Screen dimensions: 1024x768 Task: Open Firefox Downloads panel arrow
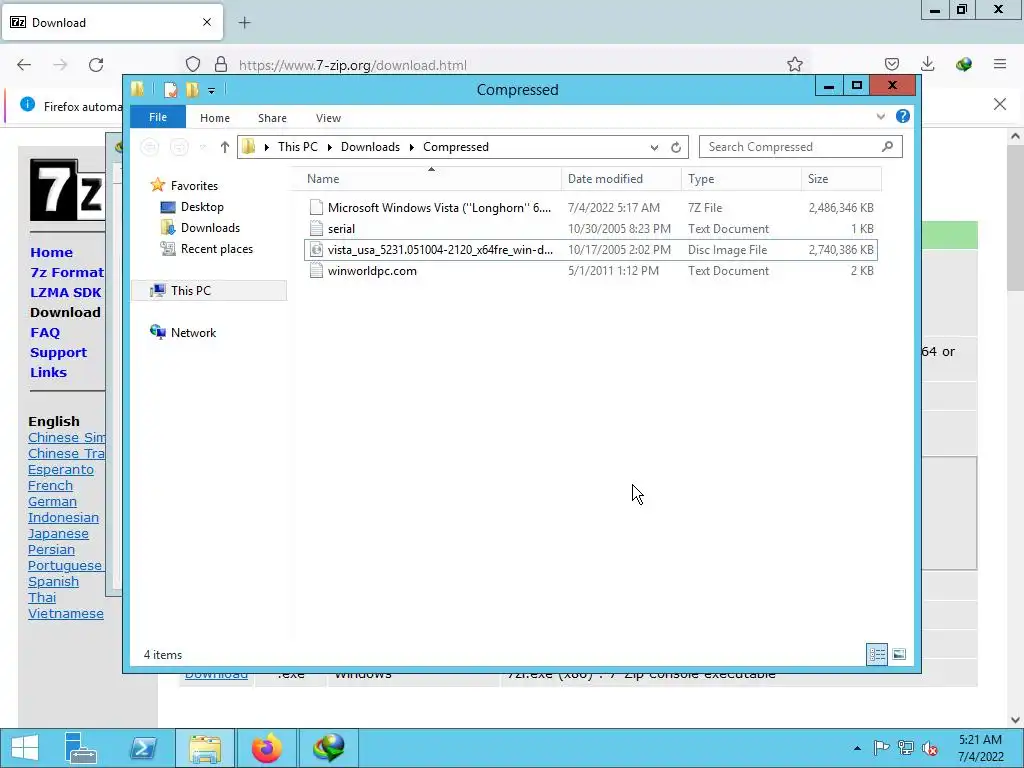927,64
